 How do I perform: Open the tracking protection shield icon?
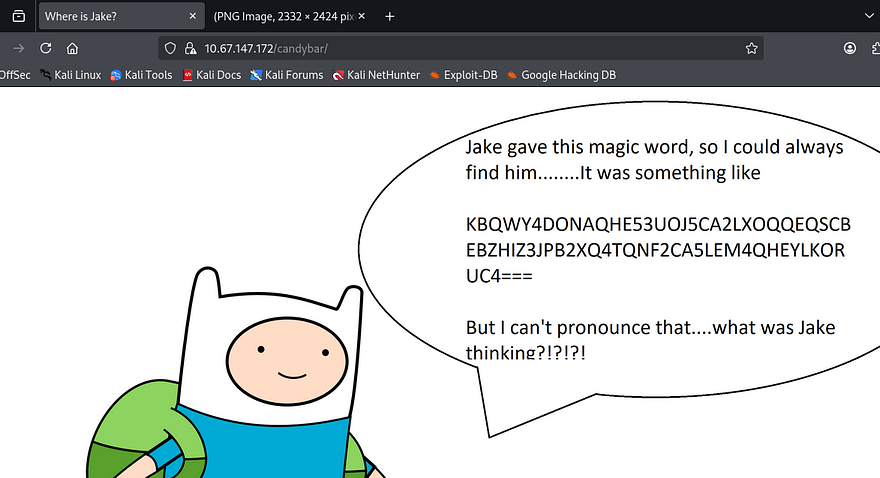click(170, 48)
